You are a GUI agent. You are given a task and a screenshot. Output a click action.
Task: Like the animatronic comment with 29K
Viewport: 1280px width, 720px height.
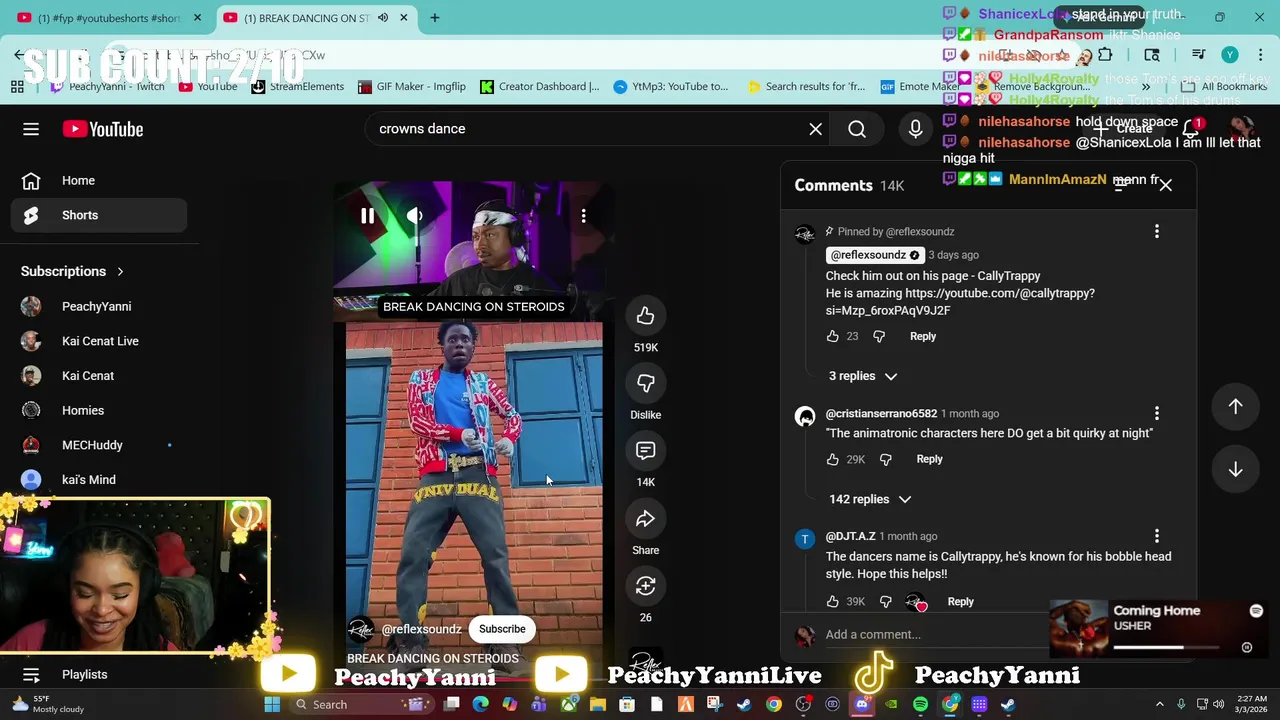tap(832, 460)
